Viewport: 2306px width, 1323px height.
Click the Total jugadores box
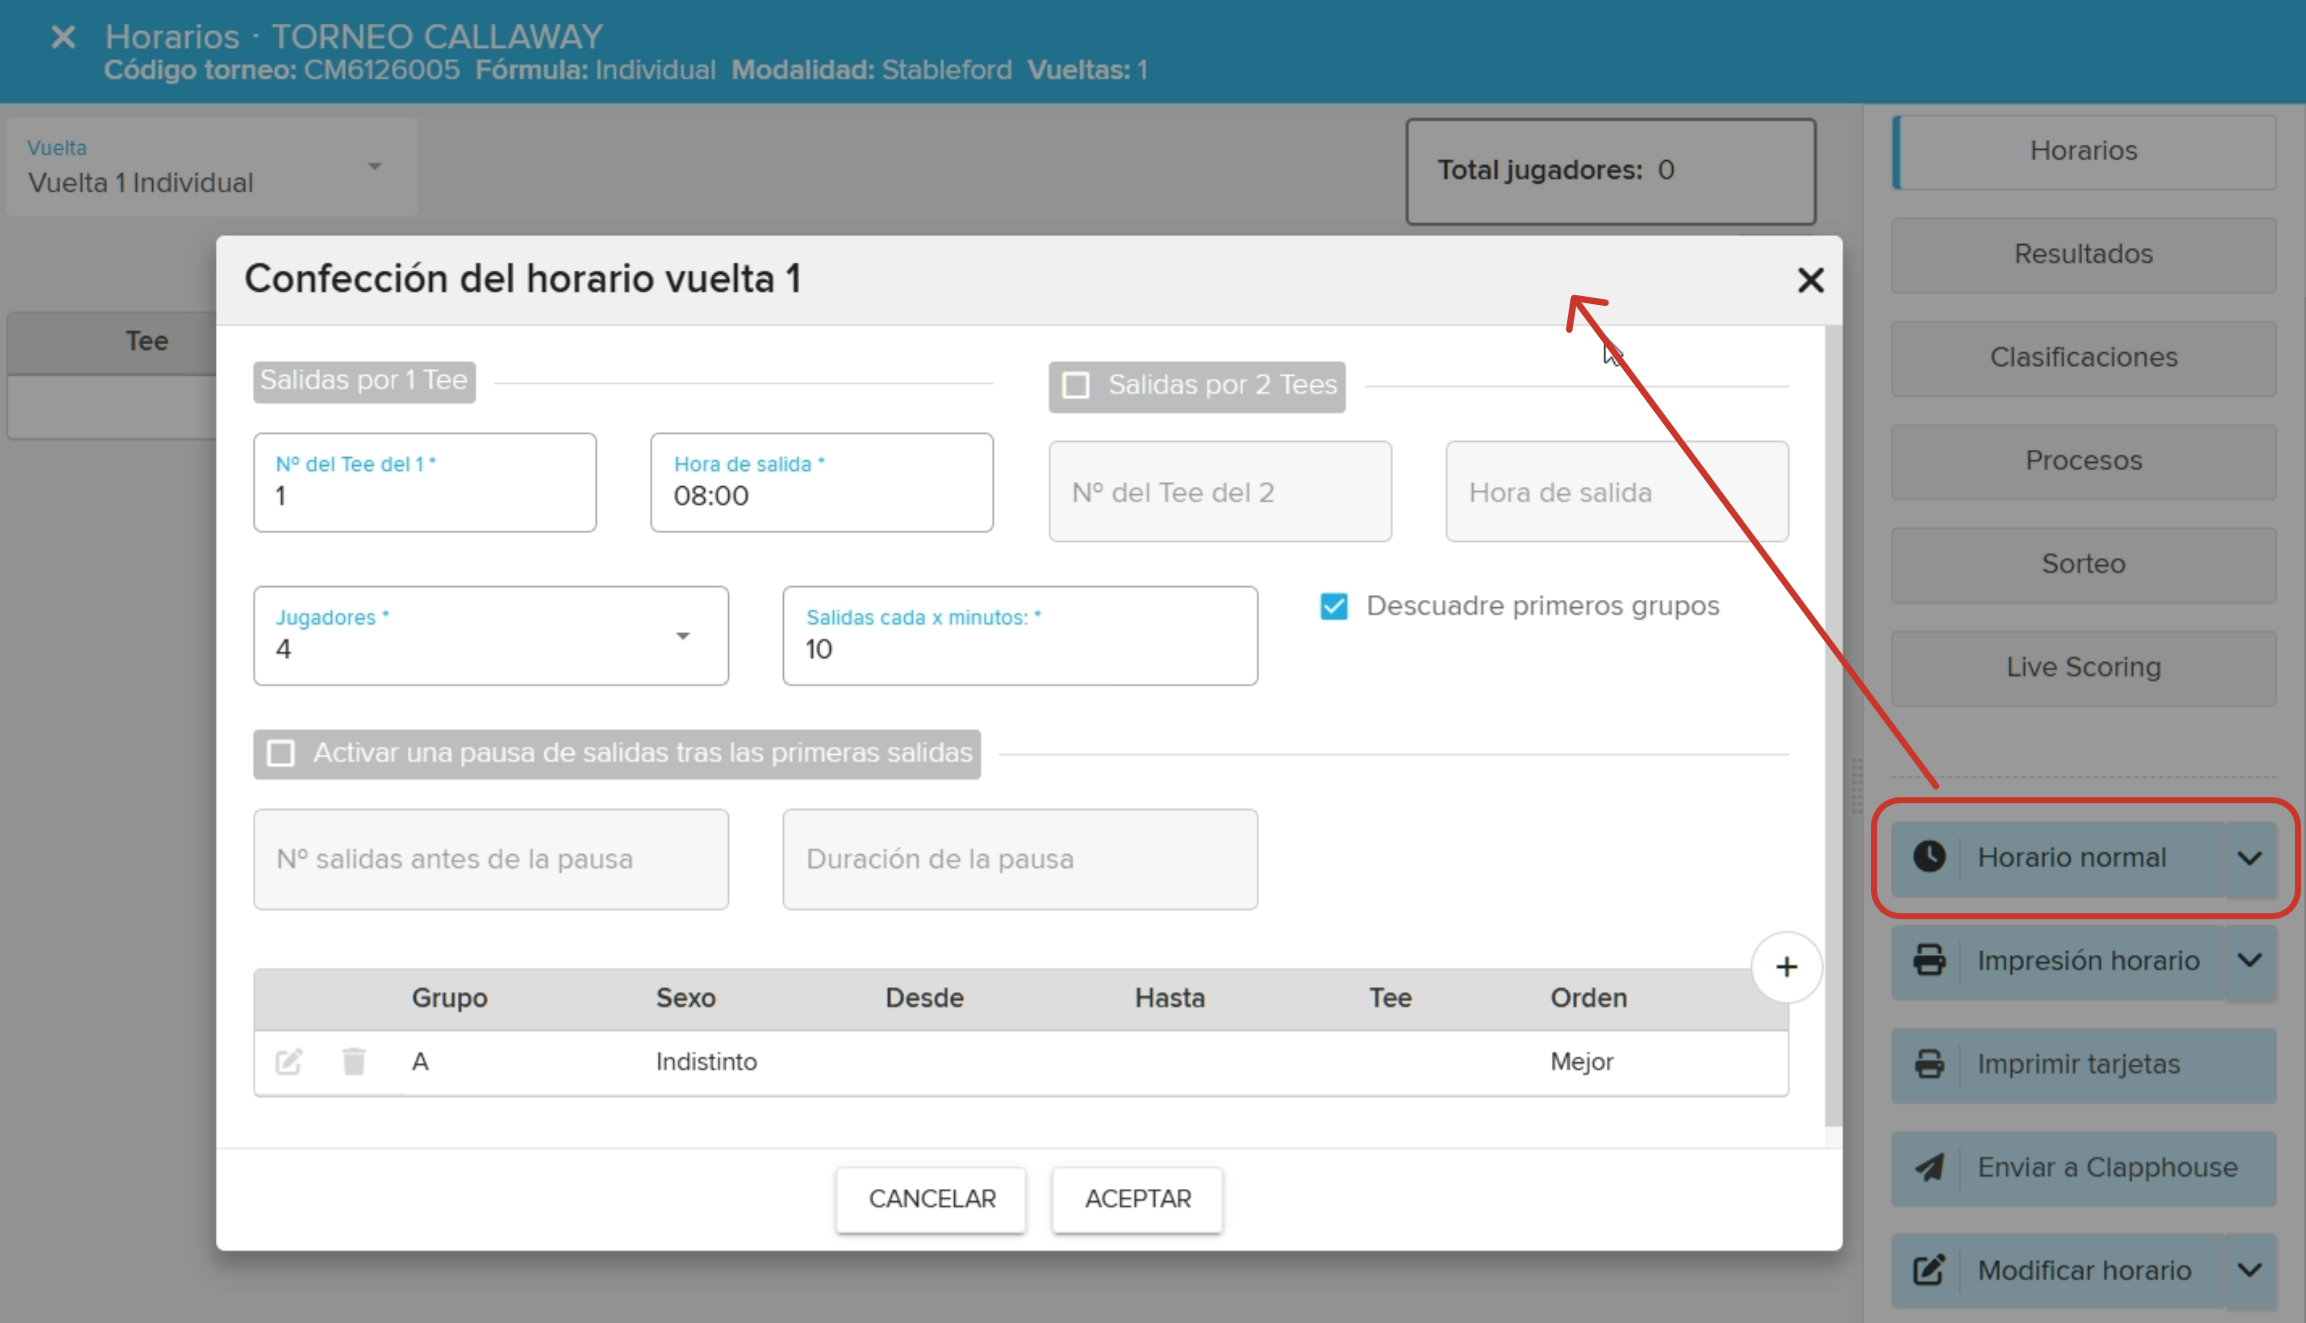(1610, 171)
